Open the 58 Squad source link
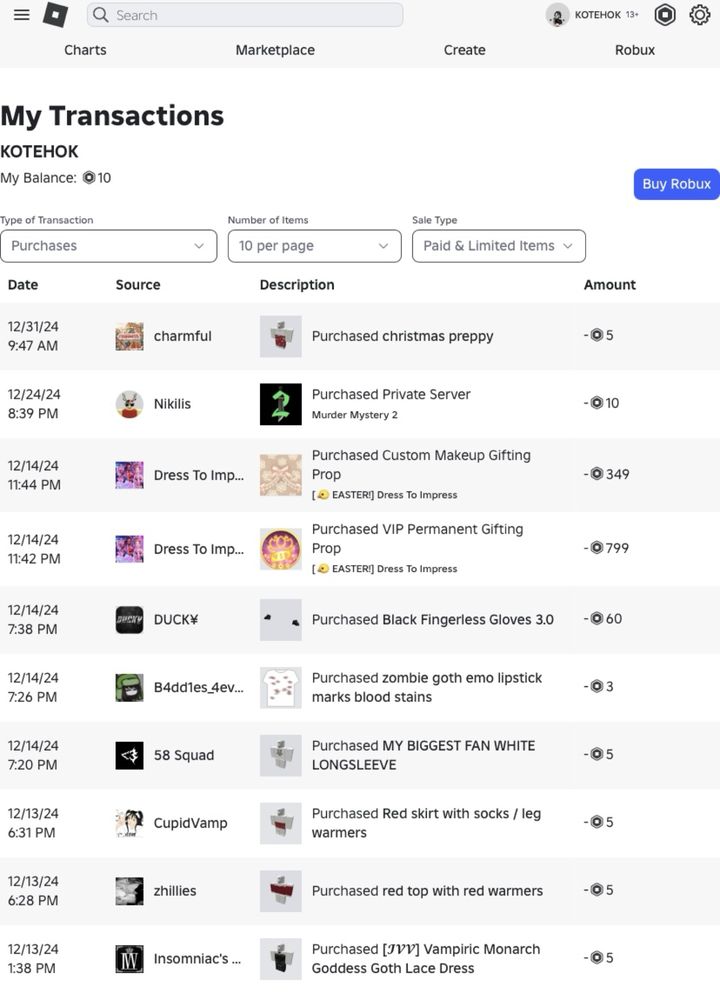 (184, 755)
